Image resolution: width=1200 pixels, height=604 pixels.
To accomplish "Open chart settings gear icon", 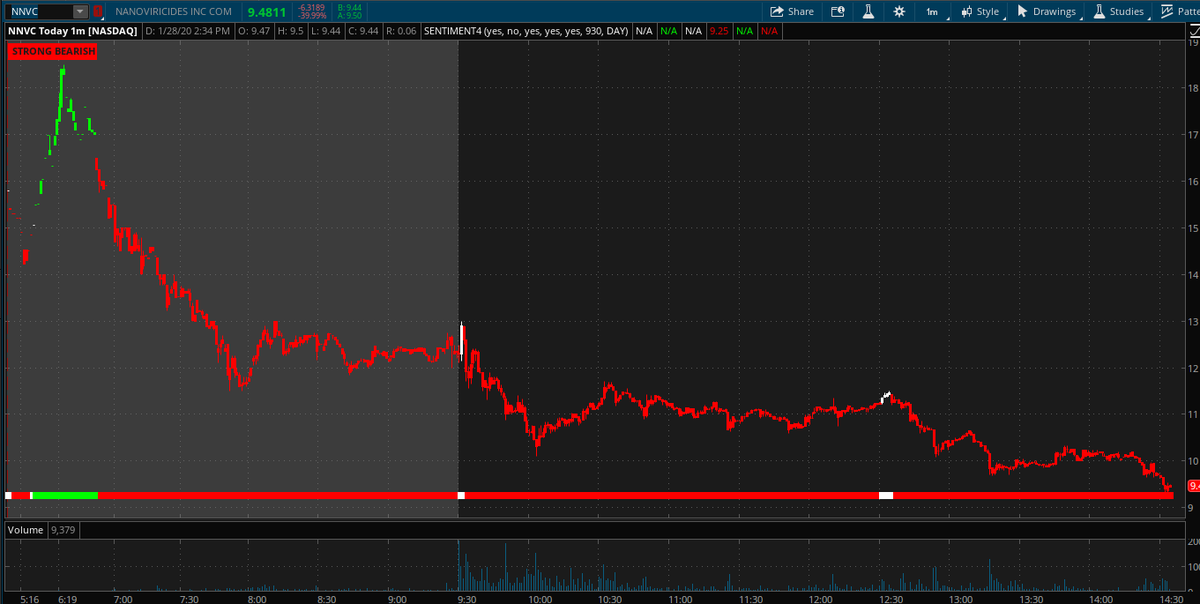I will coord(899,11).
